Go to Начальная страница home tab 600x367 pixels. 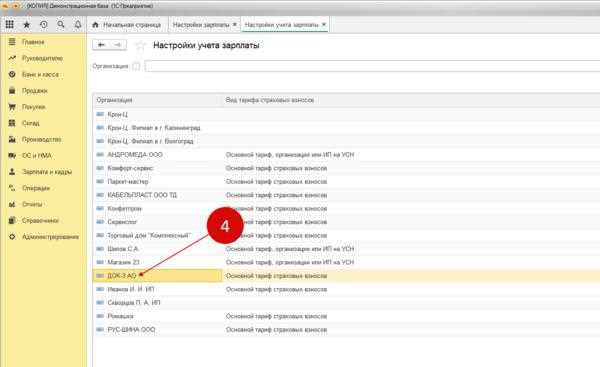tap(127, 25)
